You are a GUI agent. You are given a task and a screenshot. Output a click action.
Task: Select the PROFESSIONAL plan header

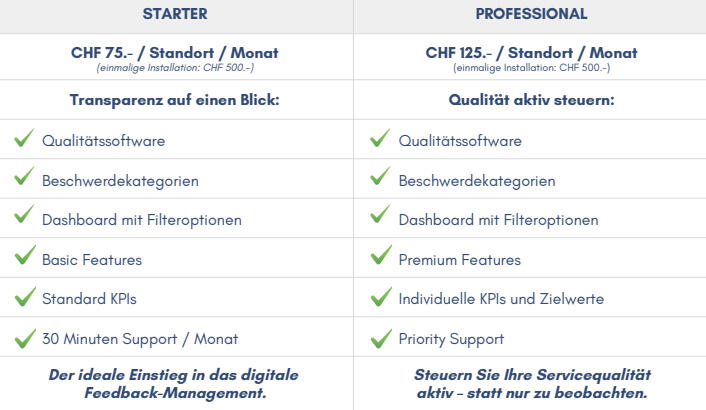coord(531,14)
